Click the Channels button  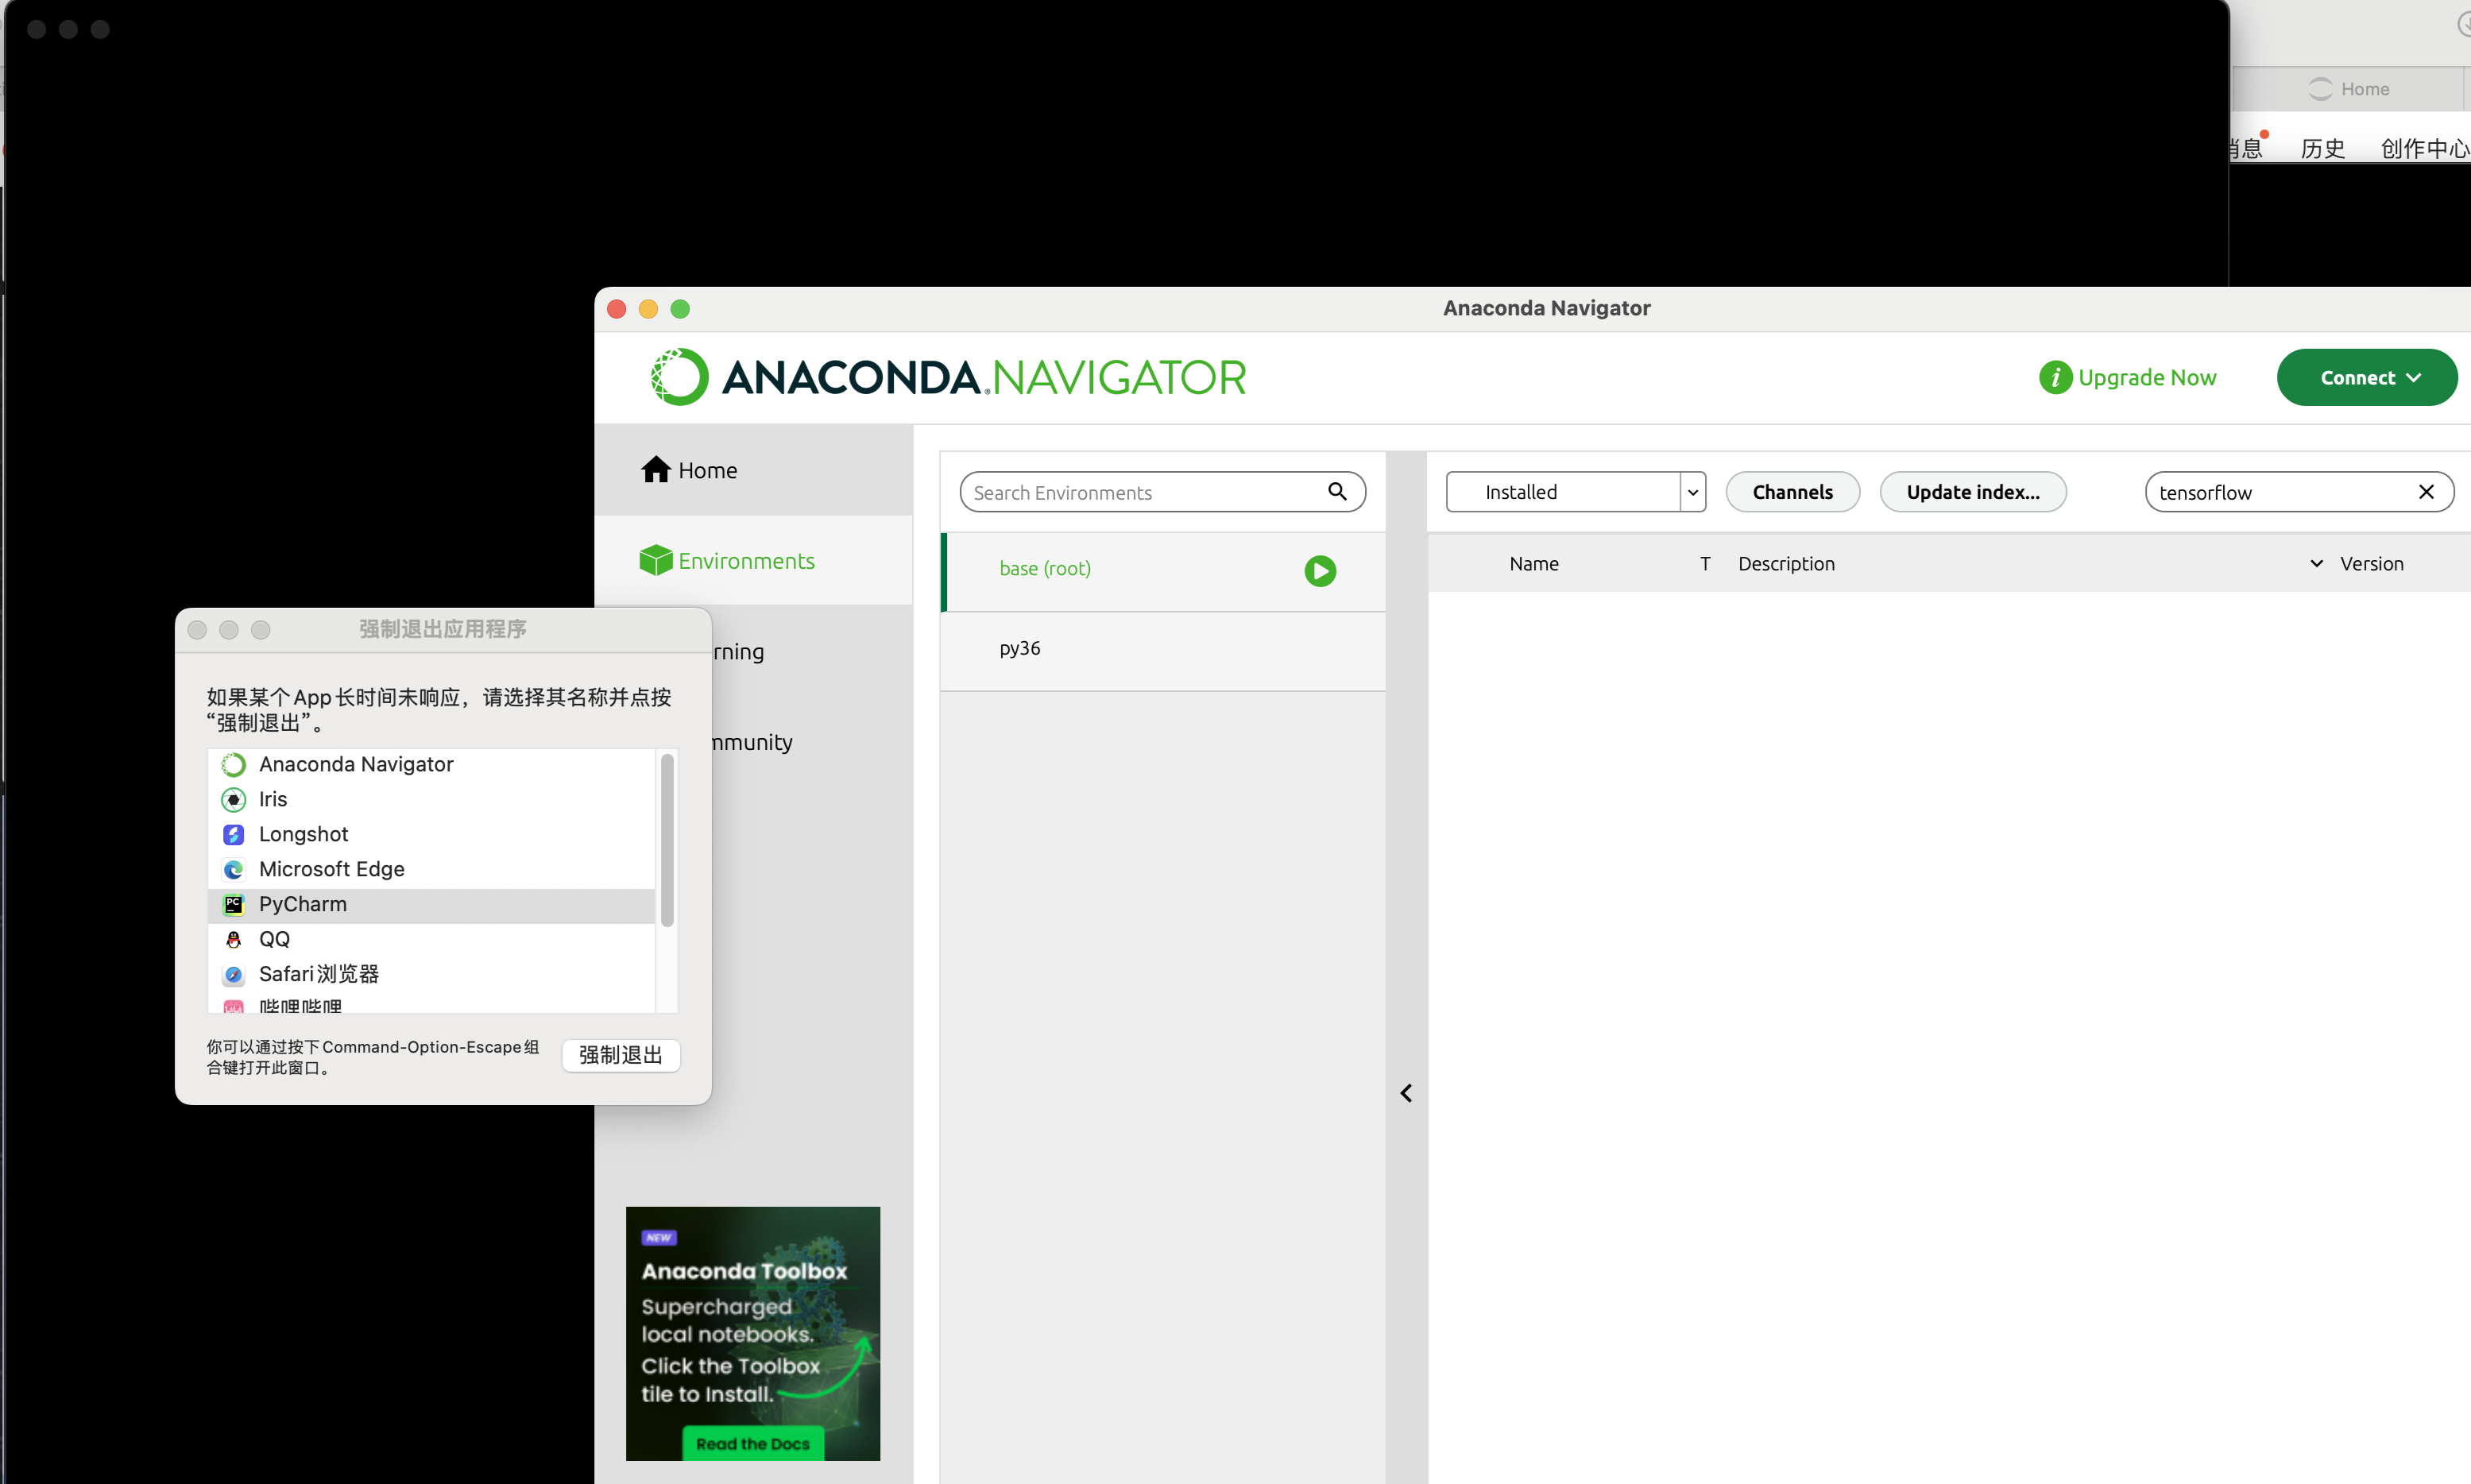coord(1792,492)
